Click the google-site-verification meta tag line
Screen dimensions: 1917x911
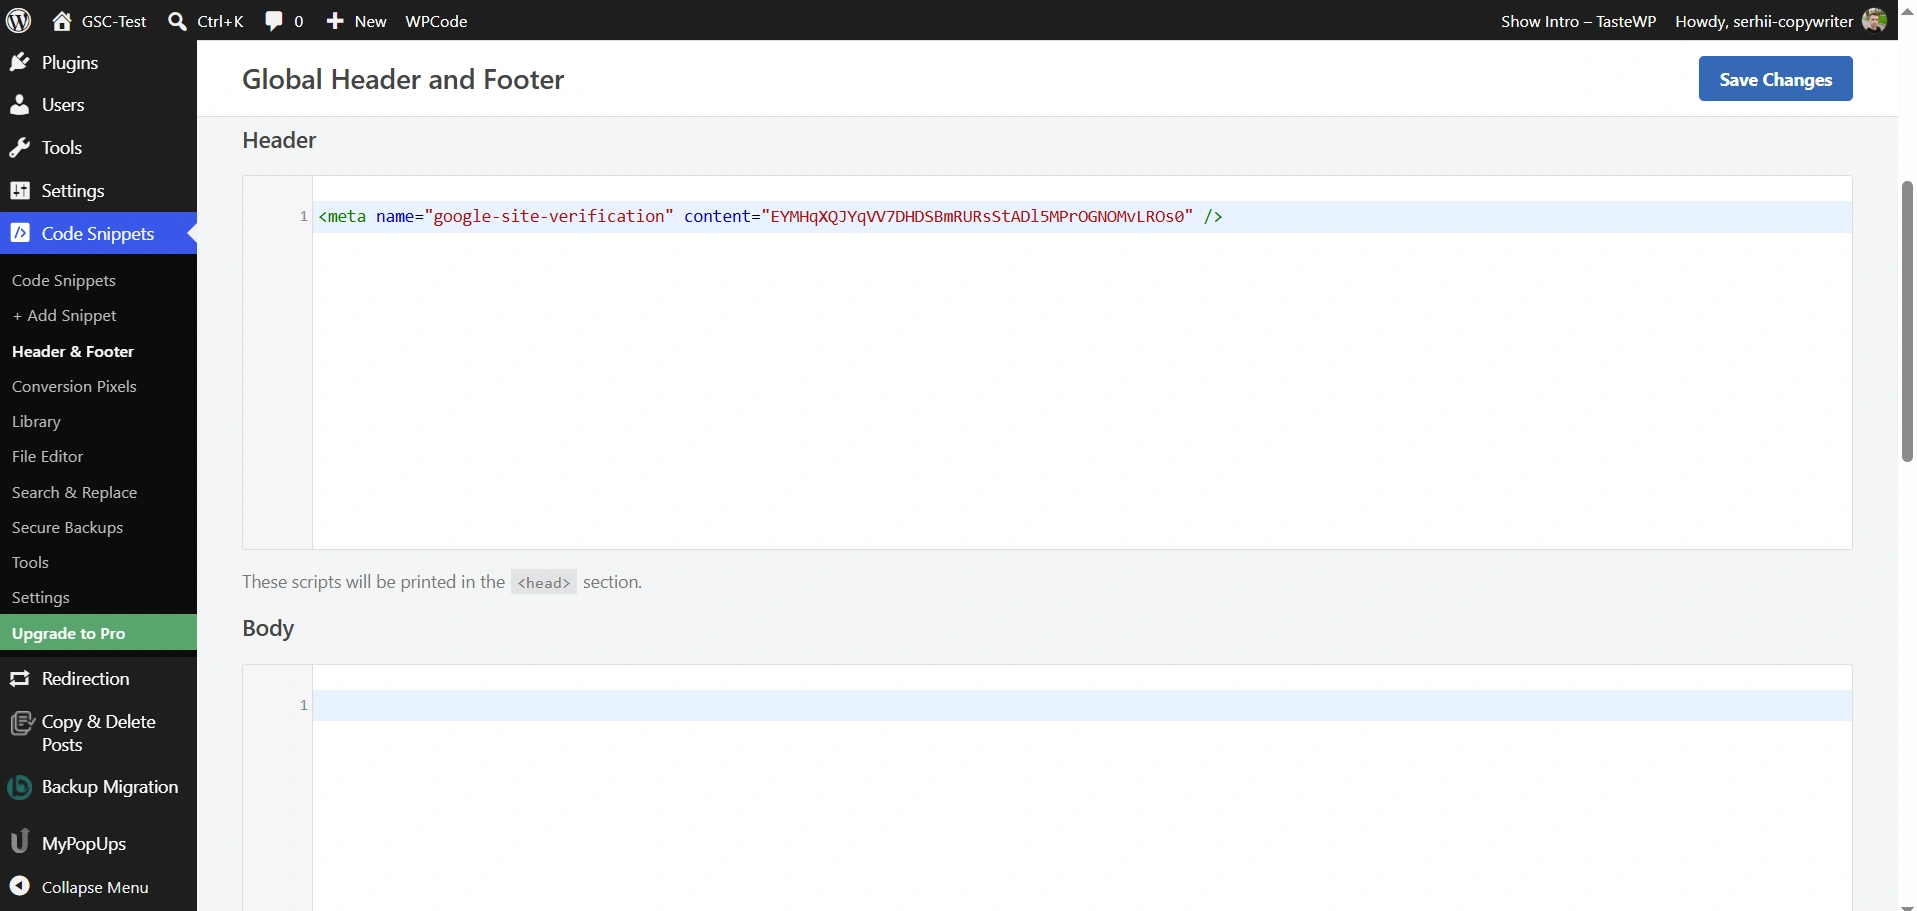pyautogui.click(x=770, y=216)
